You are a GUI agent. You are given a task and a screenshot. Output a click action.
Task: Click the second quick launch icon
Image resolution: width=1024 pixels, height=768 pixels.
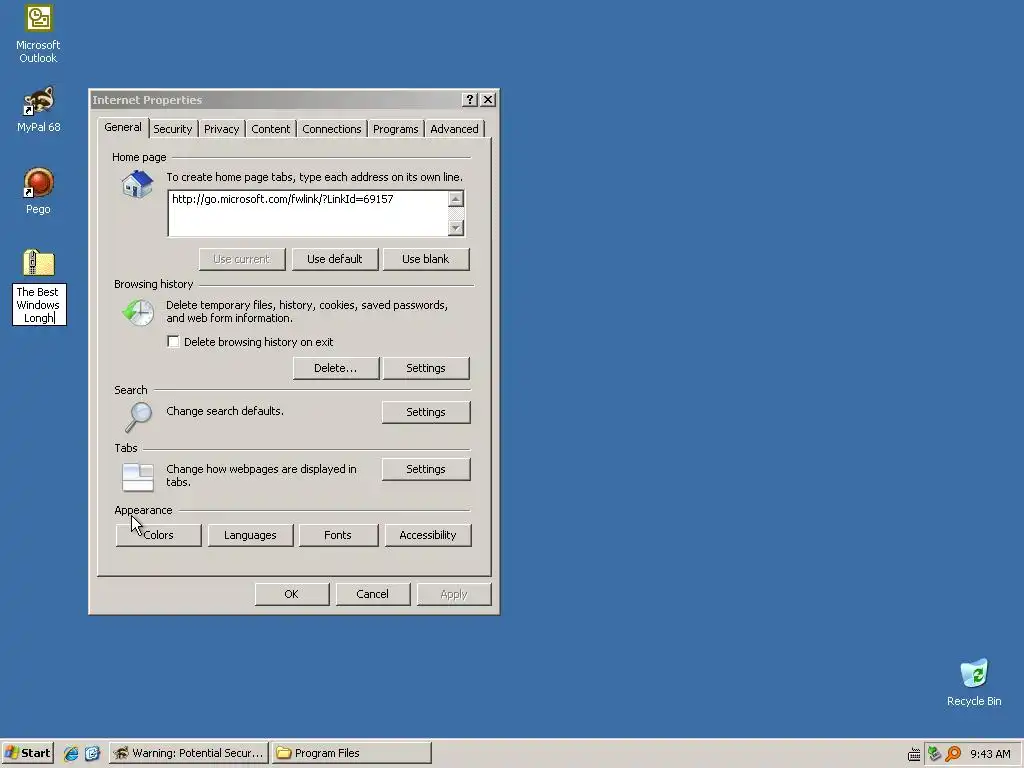click(x=92, y=753)
